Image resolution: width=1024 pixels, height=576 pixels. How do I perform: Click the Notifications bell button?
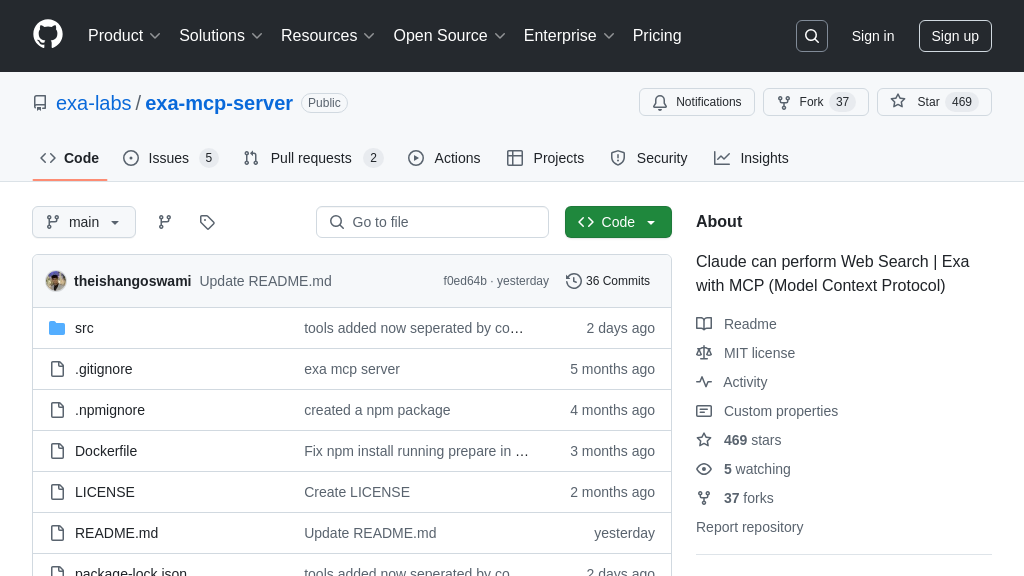697,102
